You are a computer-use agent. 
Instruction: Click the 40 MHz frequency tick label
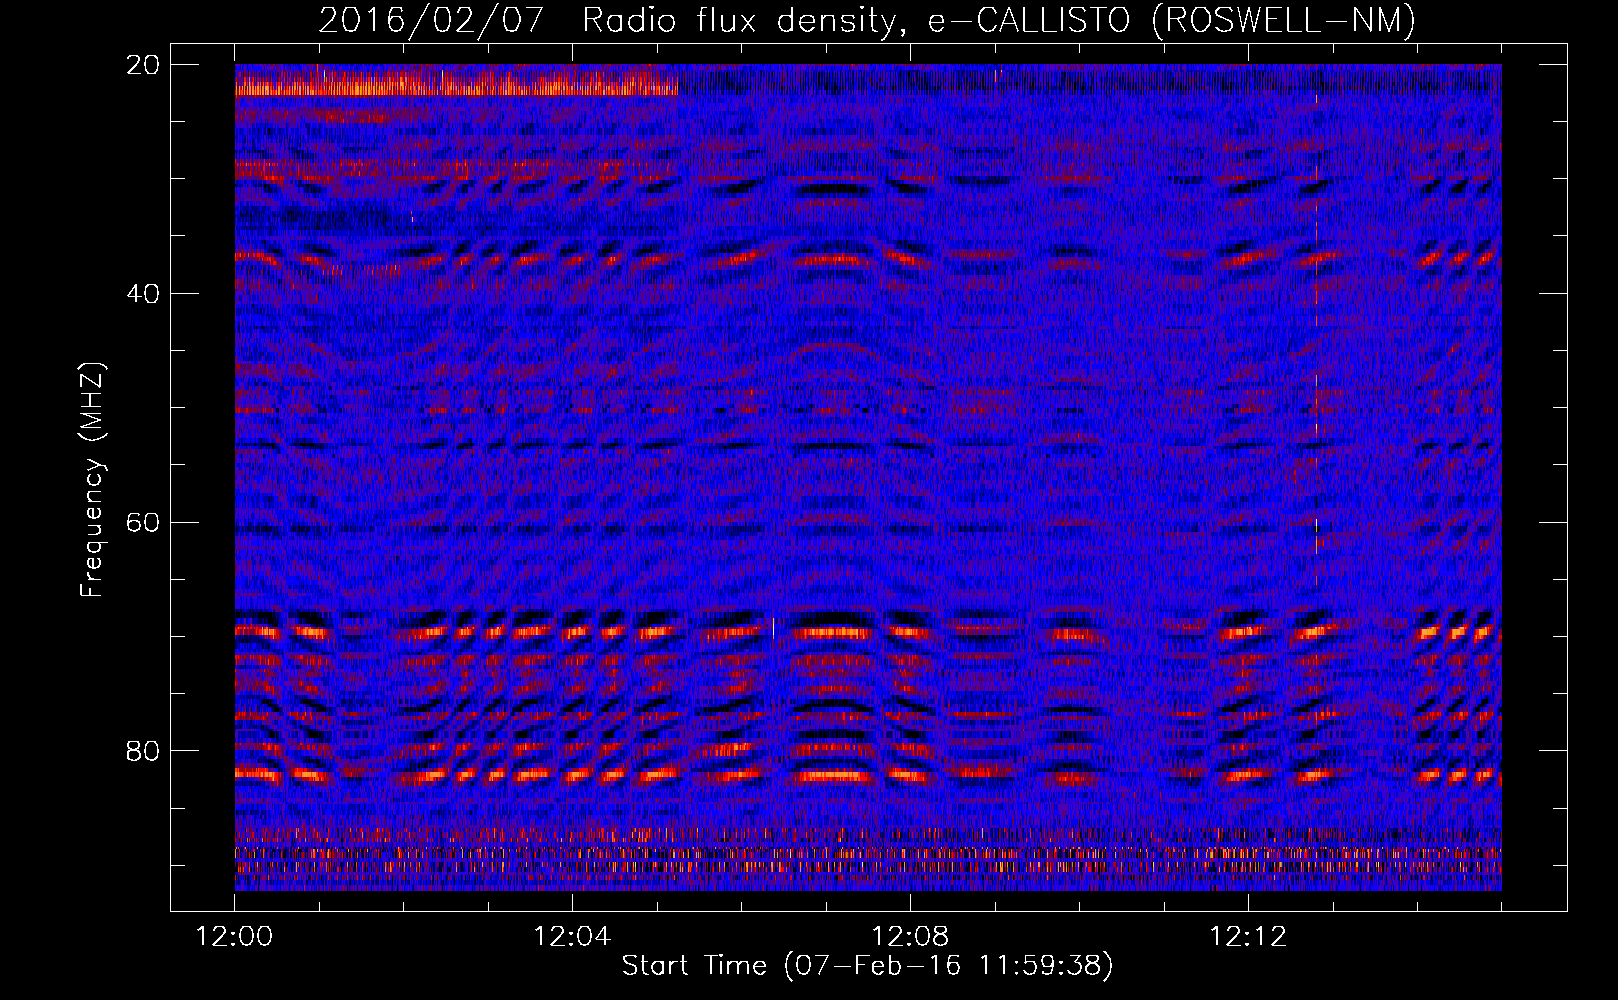(144, 294)
